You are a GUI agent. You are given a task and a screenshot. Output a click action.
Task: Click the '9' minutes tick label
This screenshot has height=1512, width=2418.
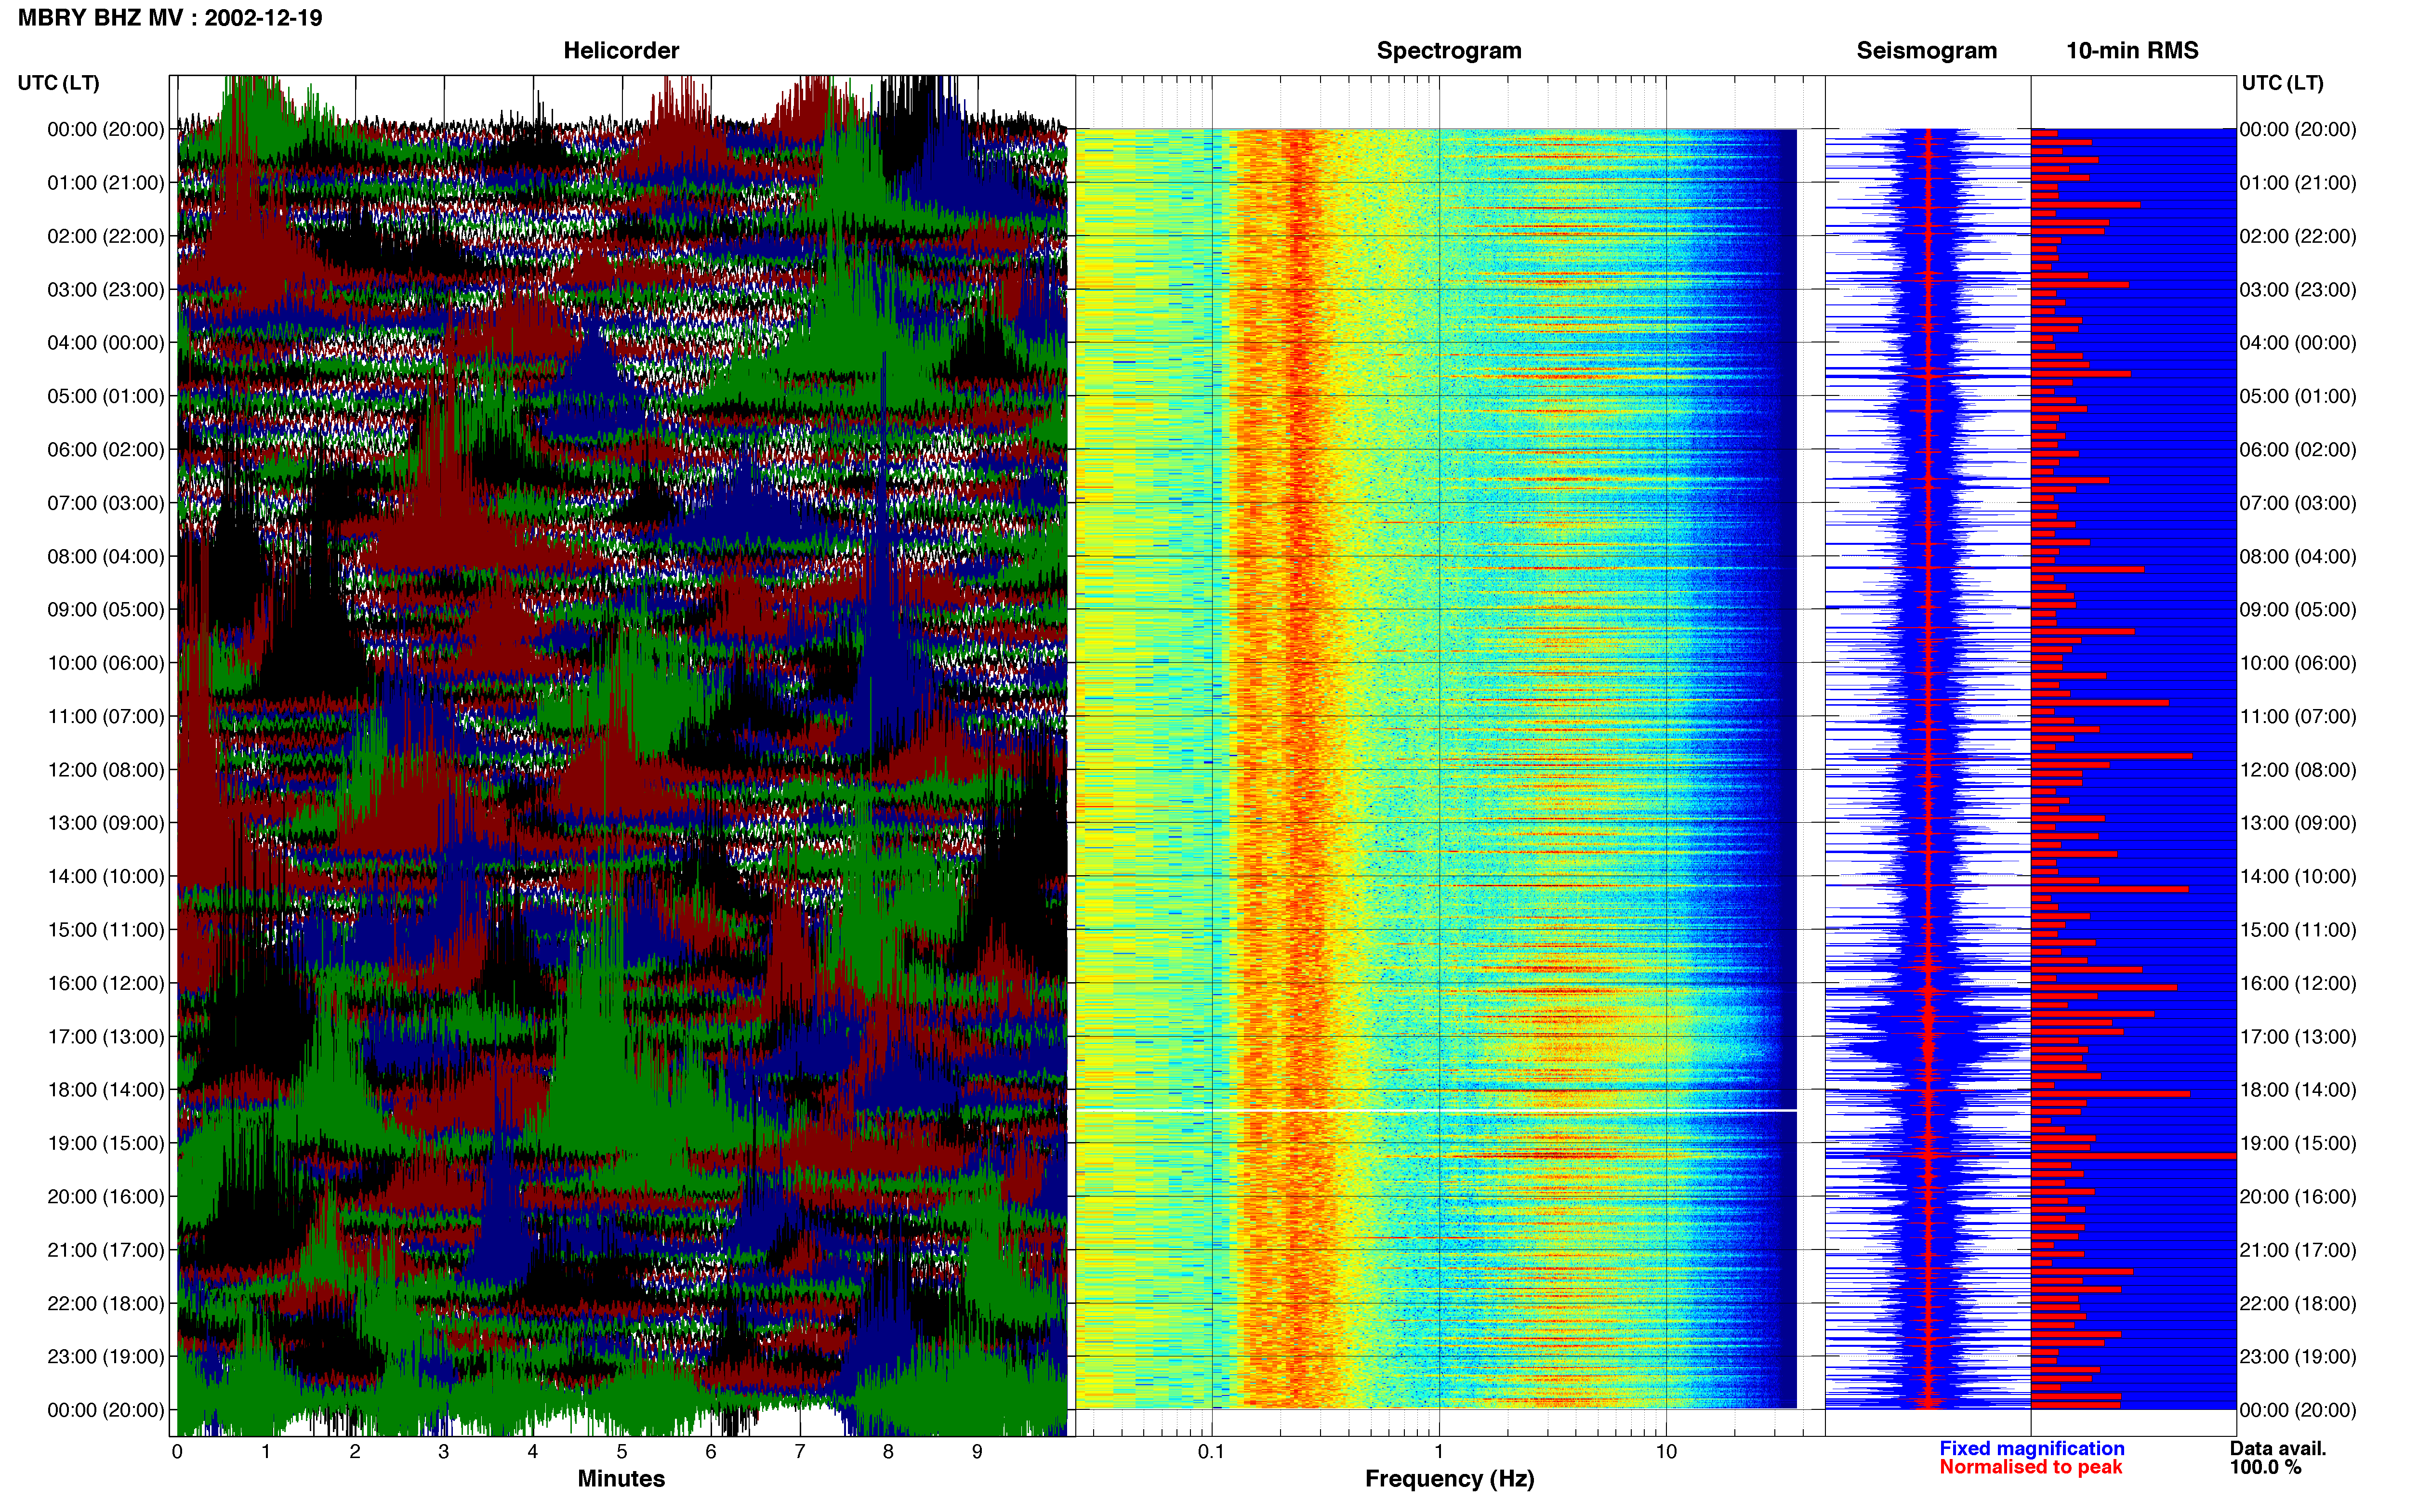coord(977,1452)
